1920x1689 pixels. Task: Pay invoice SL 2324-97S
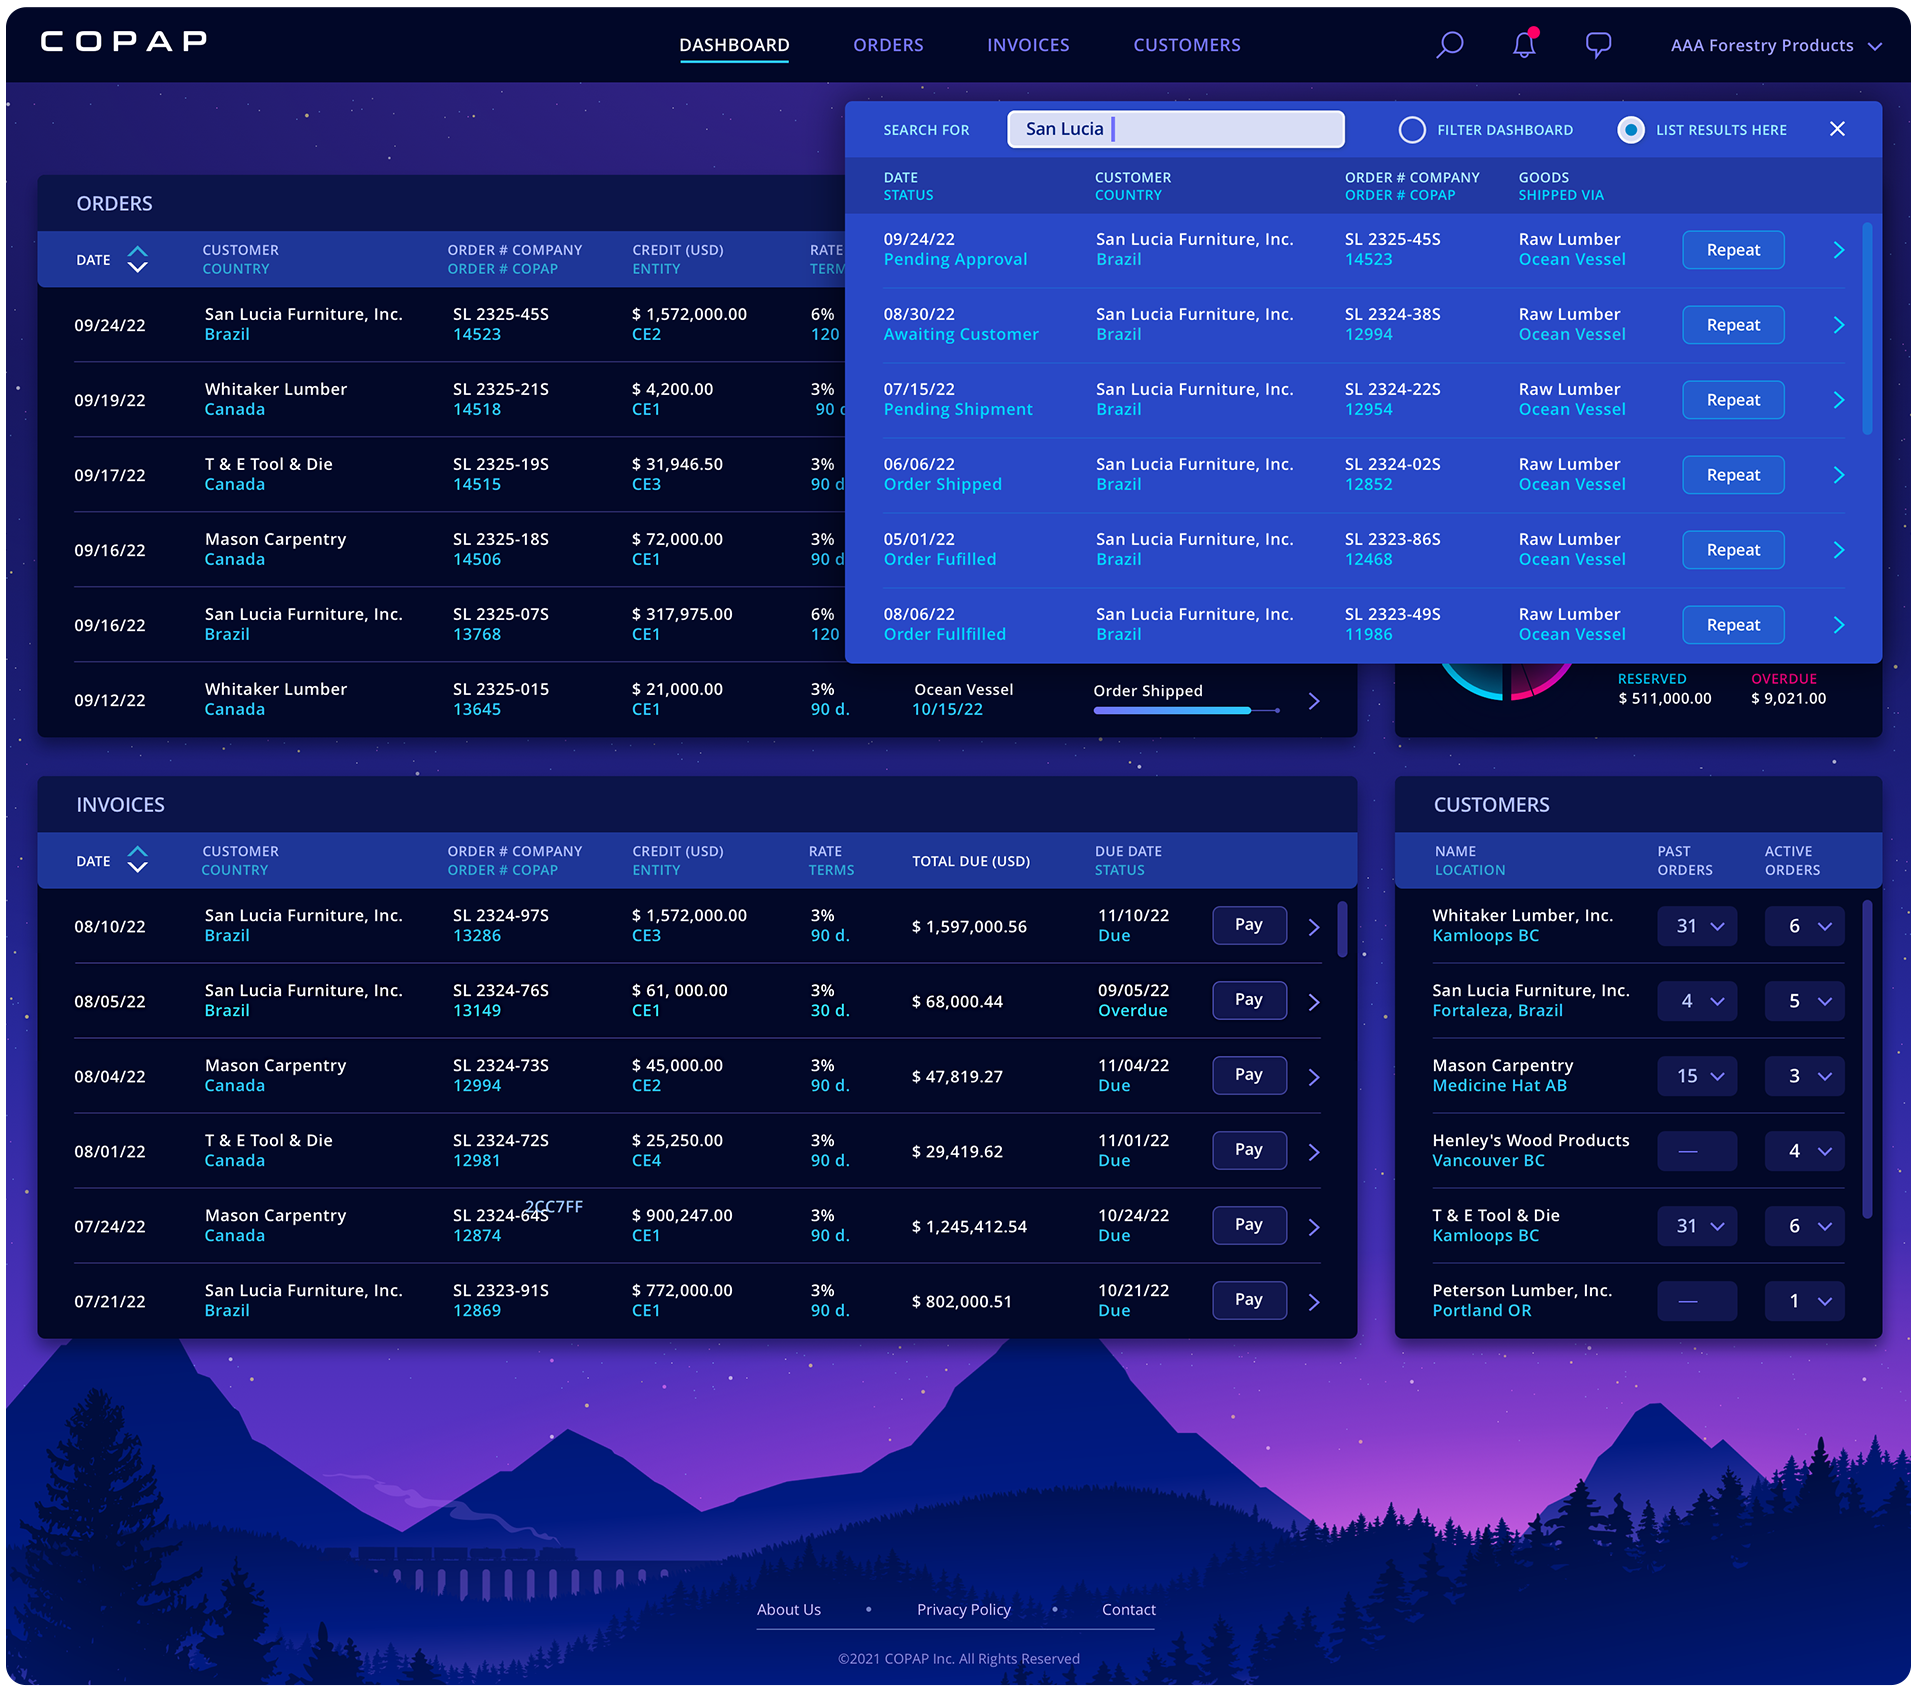point(1249,925)
